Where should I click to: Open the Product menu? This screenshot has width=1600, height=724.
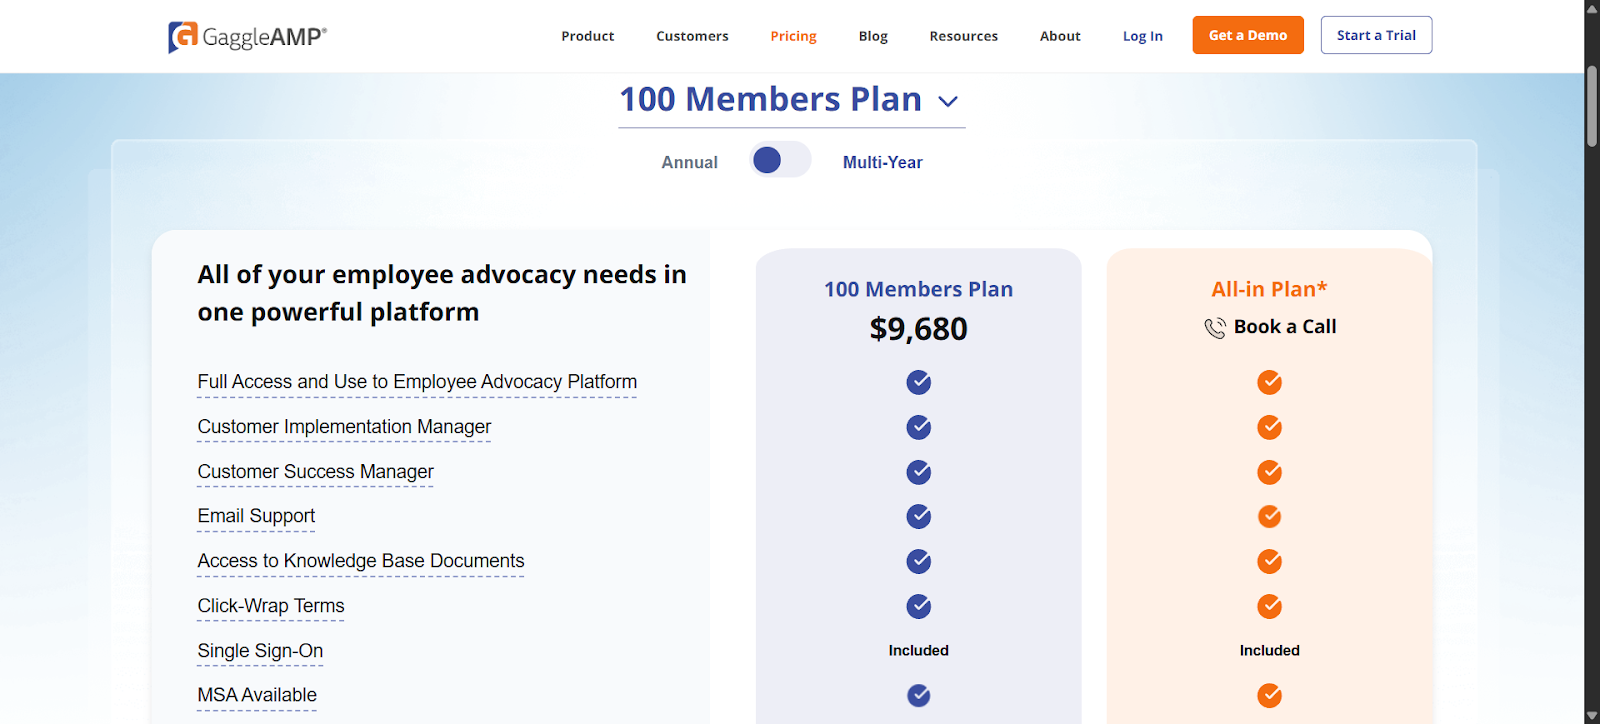tap(588, 36)
